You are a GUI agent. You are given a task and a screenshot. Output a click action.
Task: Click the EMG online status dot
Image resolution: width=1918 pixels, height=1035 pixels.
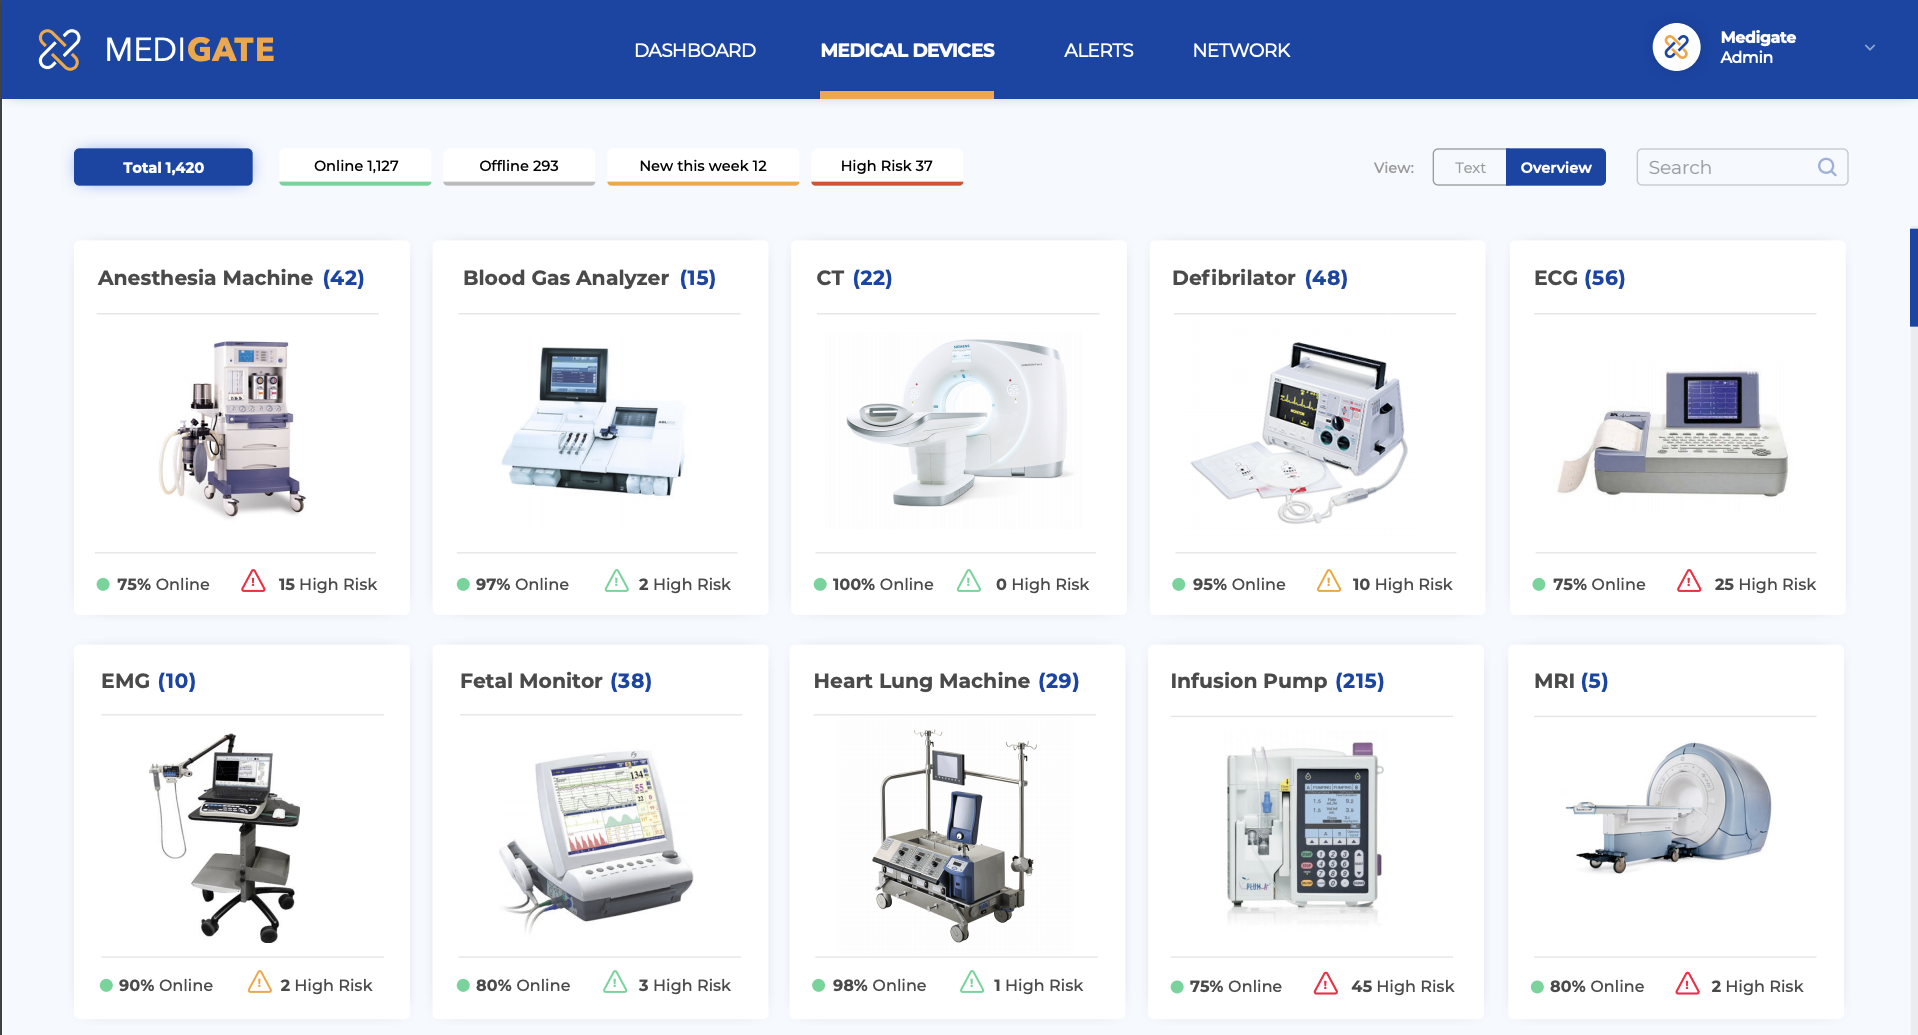[x=106, y=986]
